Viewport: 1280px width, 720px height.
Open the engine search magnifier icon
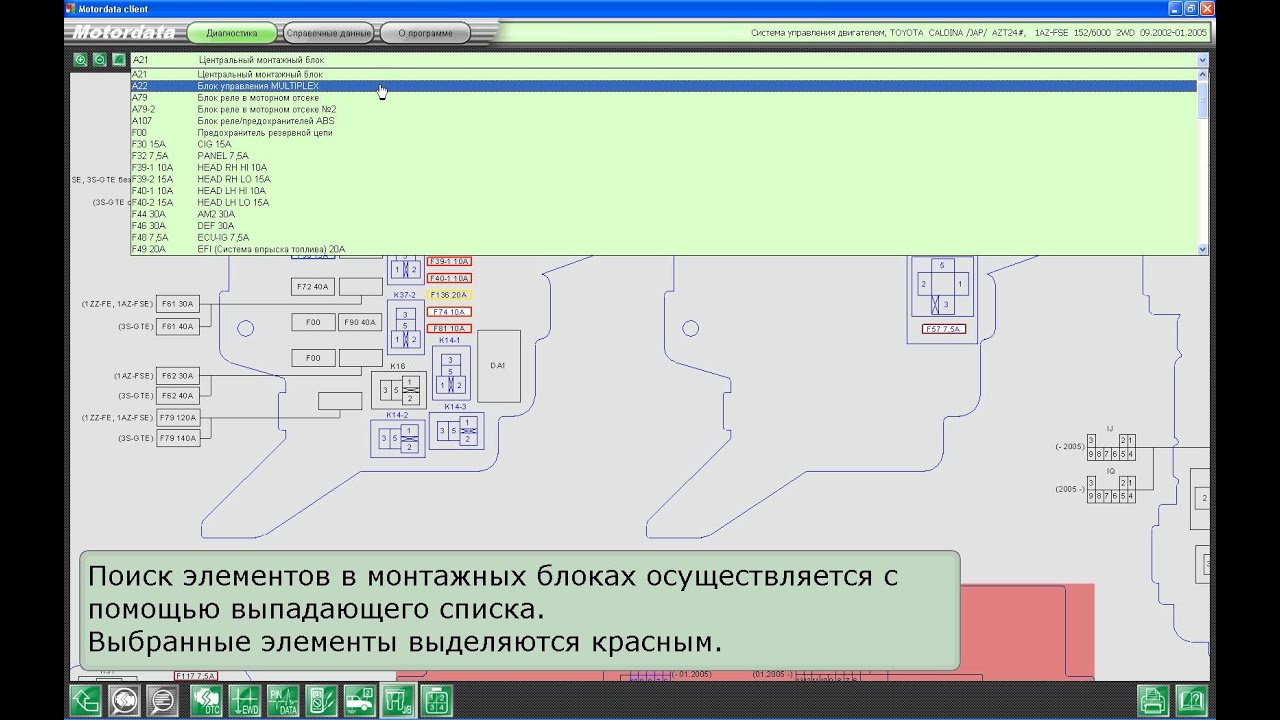pos(123,700)
